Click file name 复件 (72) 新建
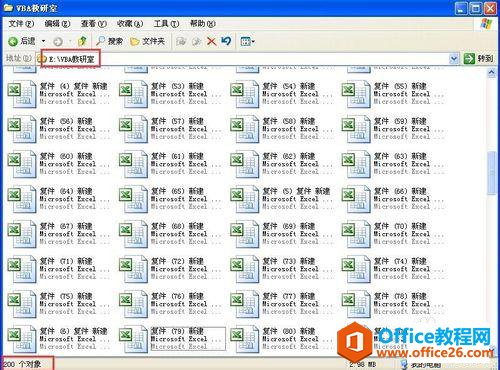 177,261
